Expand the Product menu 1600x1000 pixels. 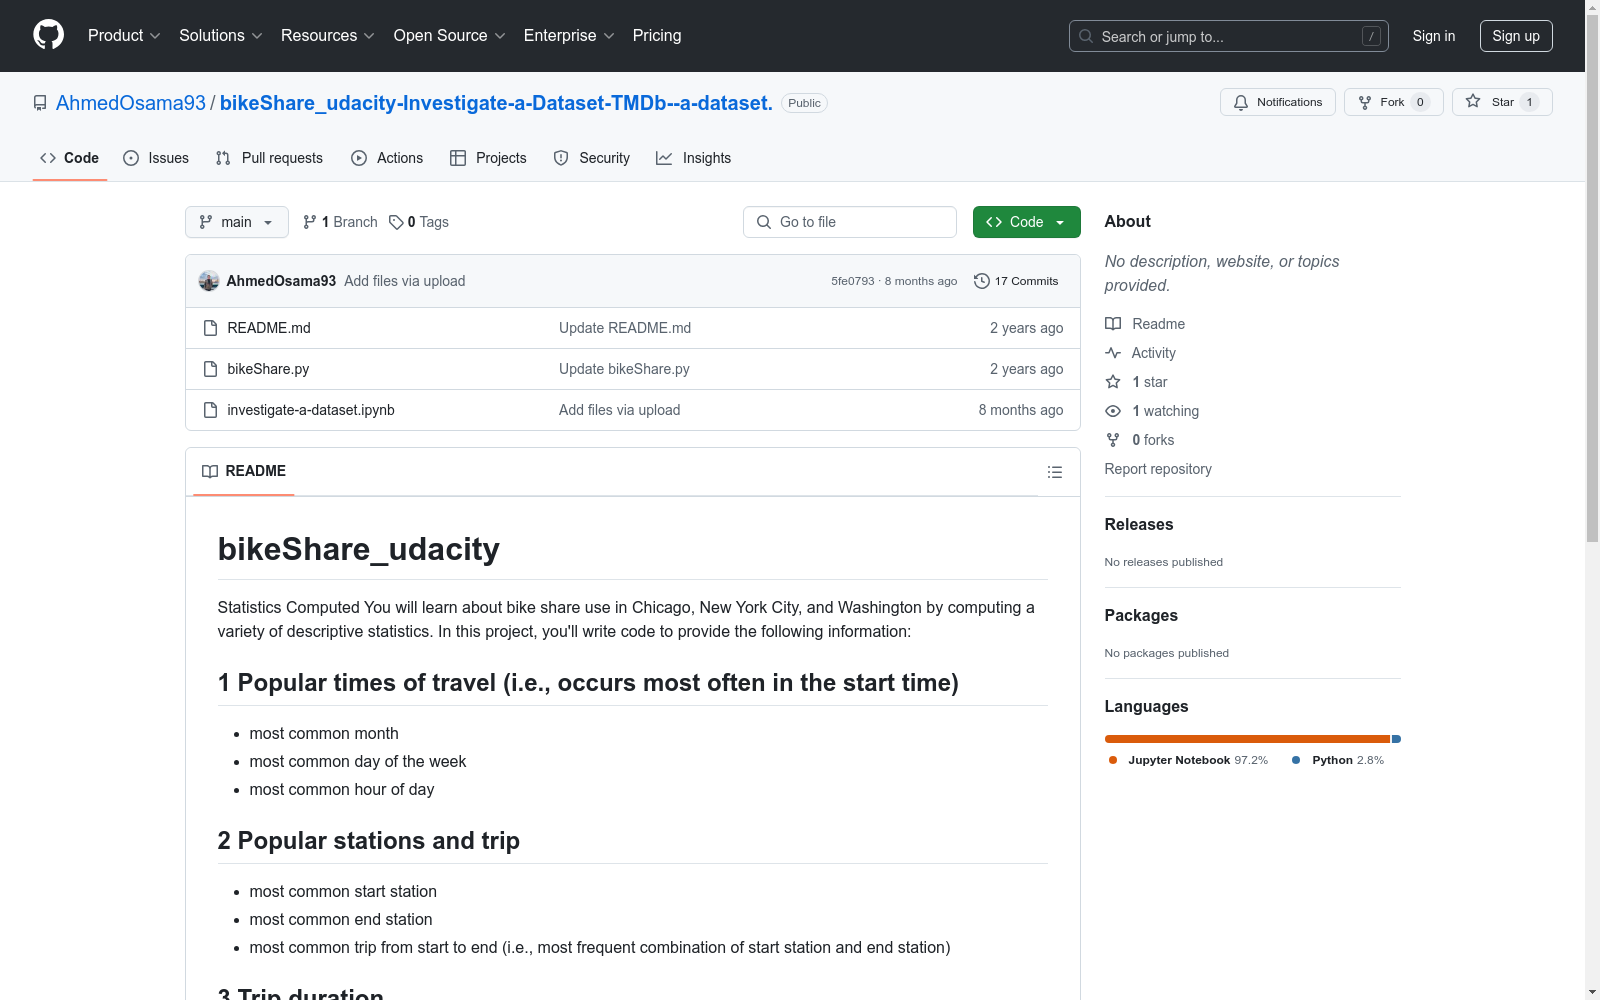[x=124, y=36]
